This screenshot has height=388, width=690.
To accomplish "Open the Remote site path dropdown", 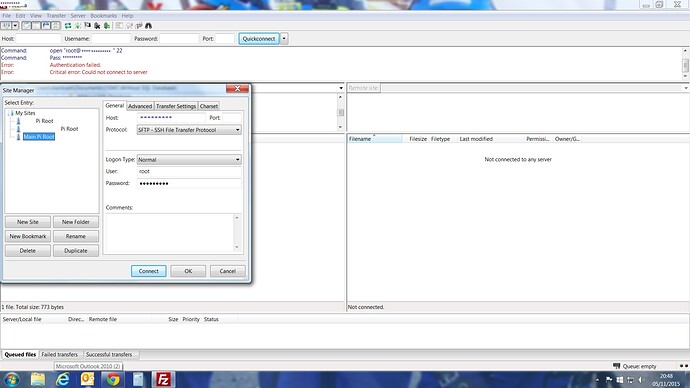I will coord(686,88).
